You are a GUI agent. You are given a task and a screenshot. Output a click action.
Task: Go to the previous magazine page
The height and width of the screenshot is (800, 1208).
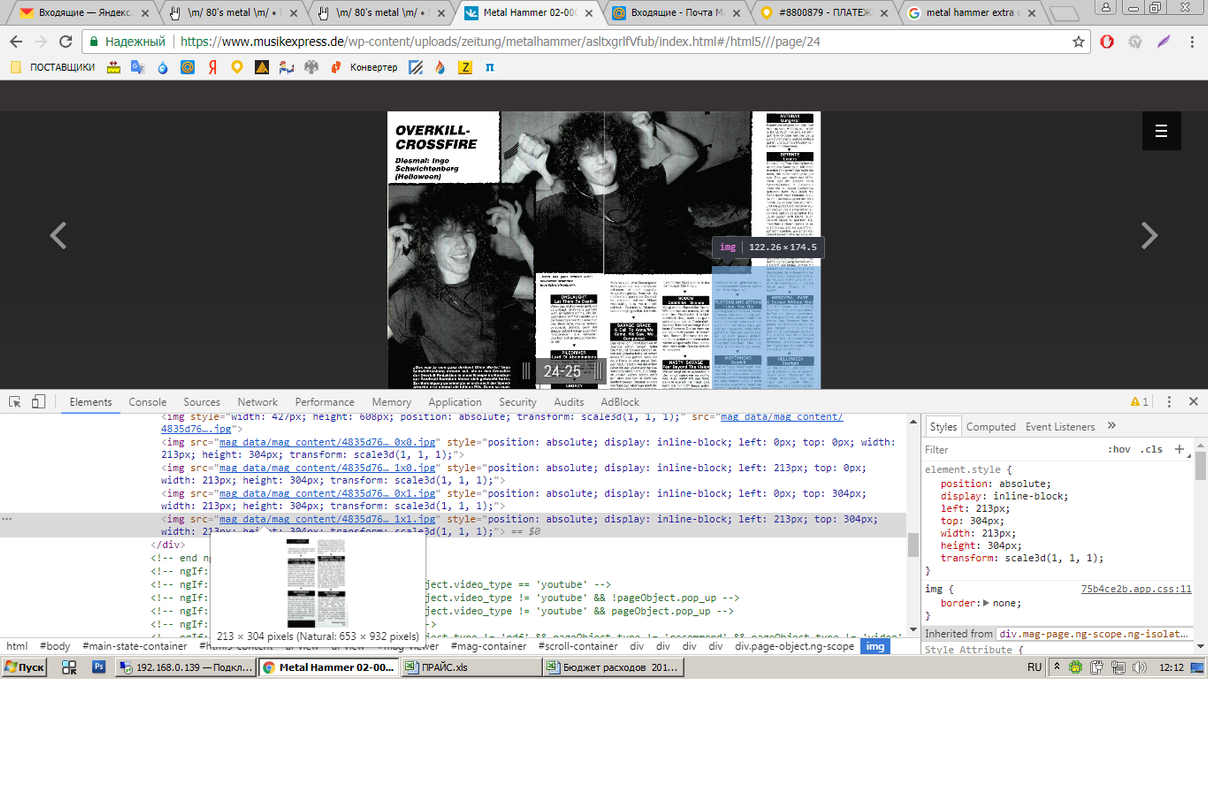point(58,236)
